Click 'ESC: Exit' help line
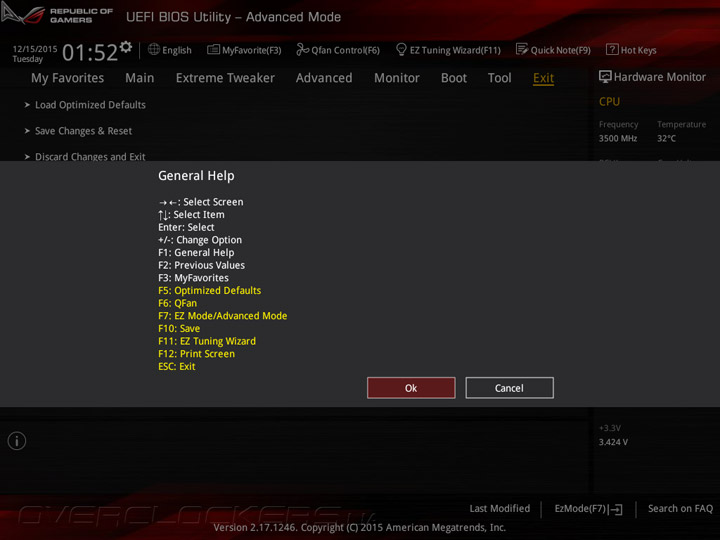The width and height of the screenshot is (720, 540). coord(177,366)
